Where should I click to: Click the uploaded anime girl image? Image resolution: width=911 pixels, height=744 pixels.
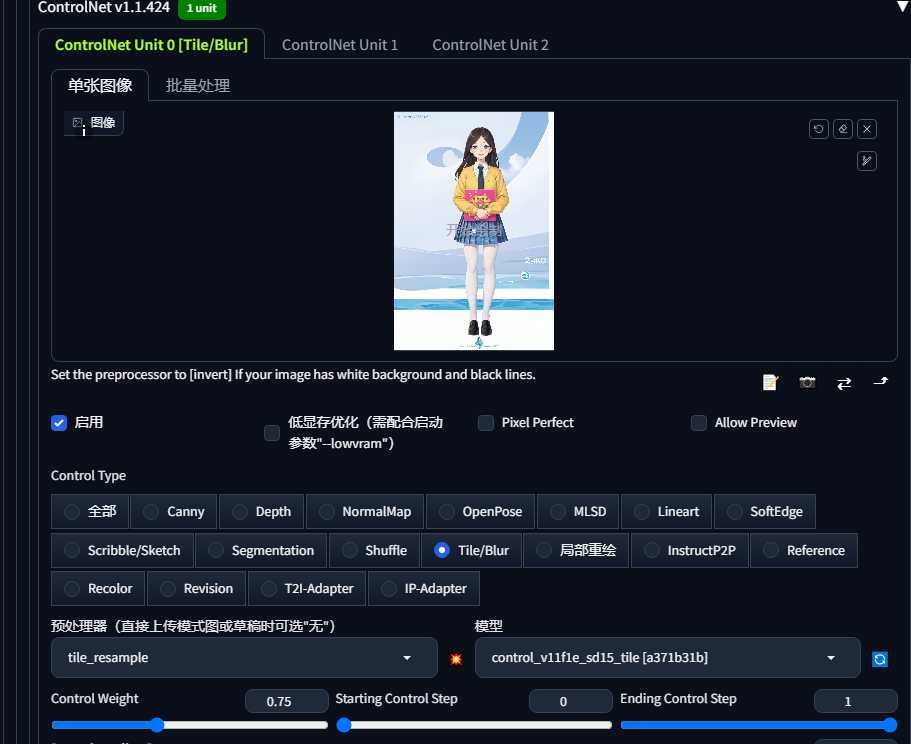[x=474, y=231]
